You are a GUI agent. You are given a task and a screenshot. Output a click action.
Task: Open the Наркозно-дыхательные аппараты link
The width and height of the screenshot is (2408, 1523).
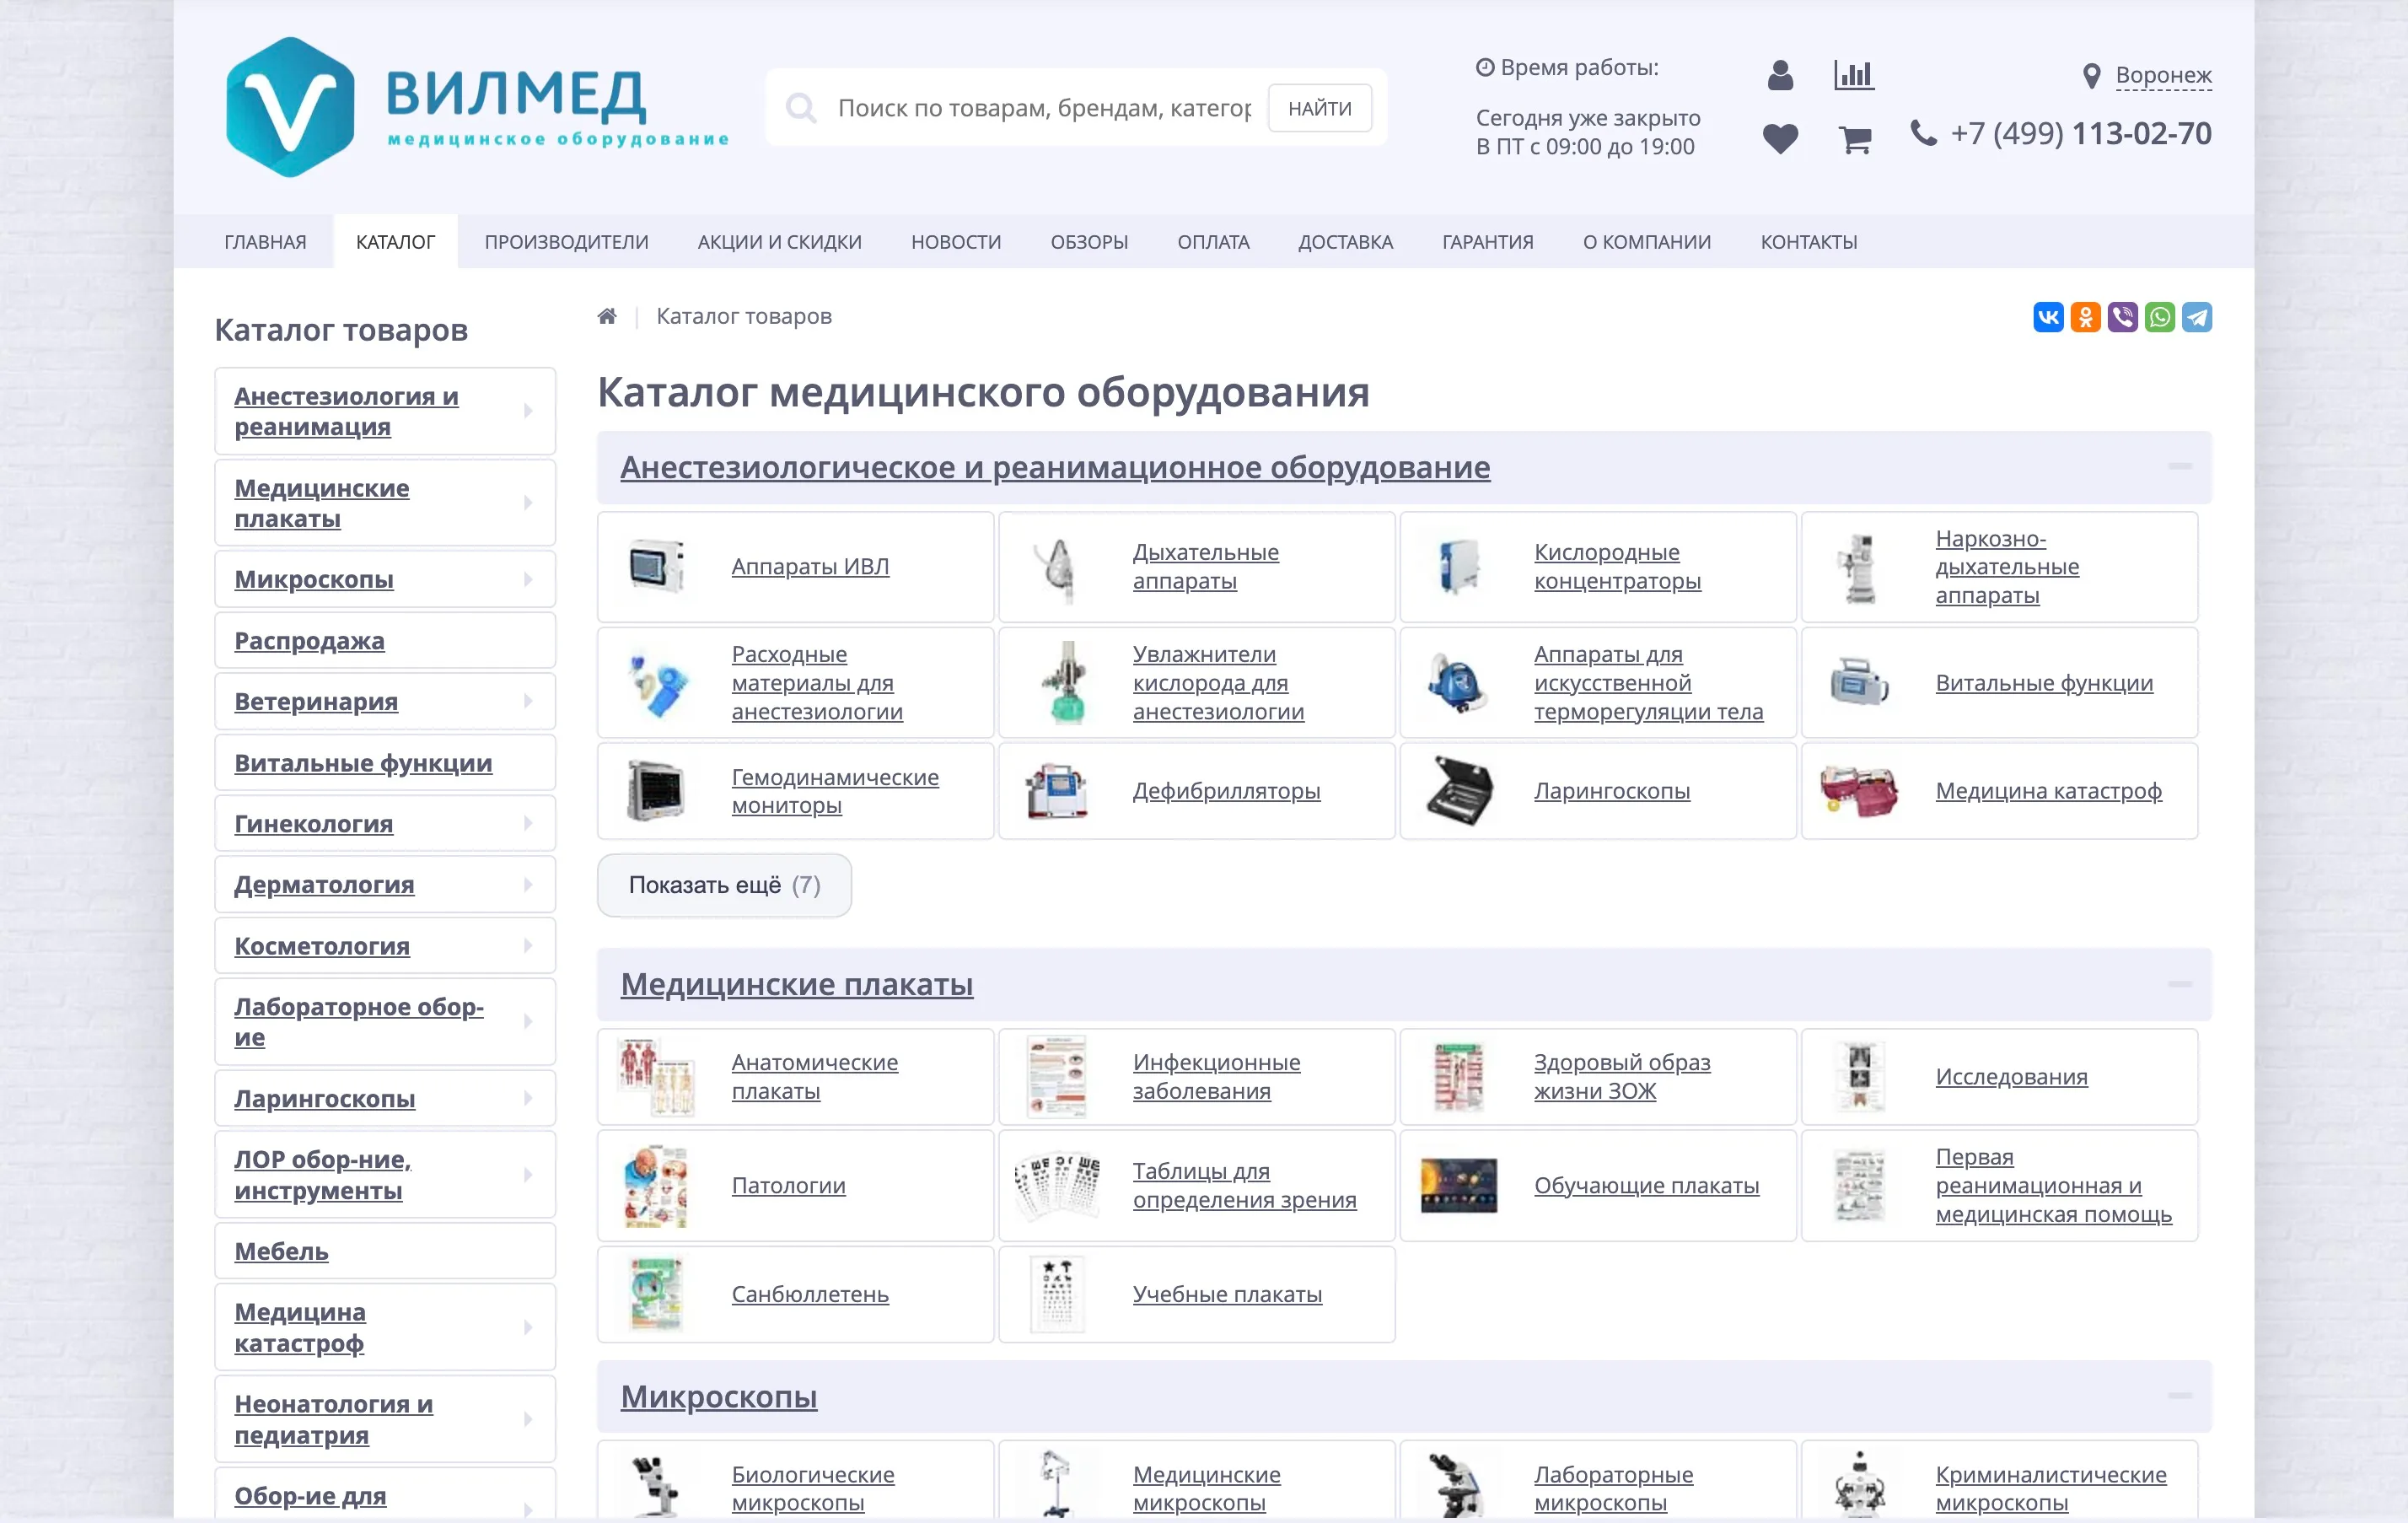pyautogui.click(x=2007, y=566)
